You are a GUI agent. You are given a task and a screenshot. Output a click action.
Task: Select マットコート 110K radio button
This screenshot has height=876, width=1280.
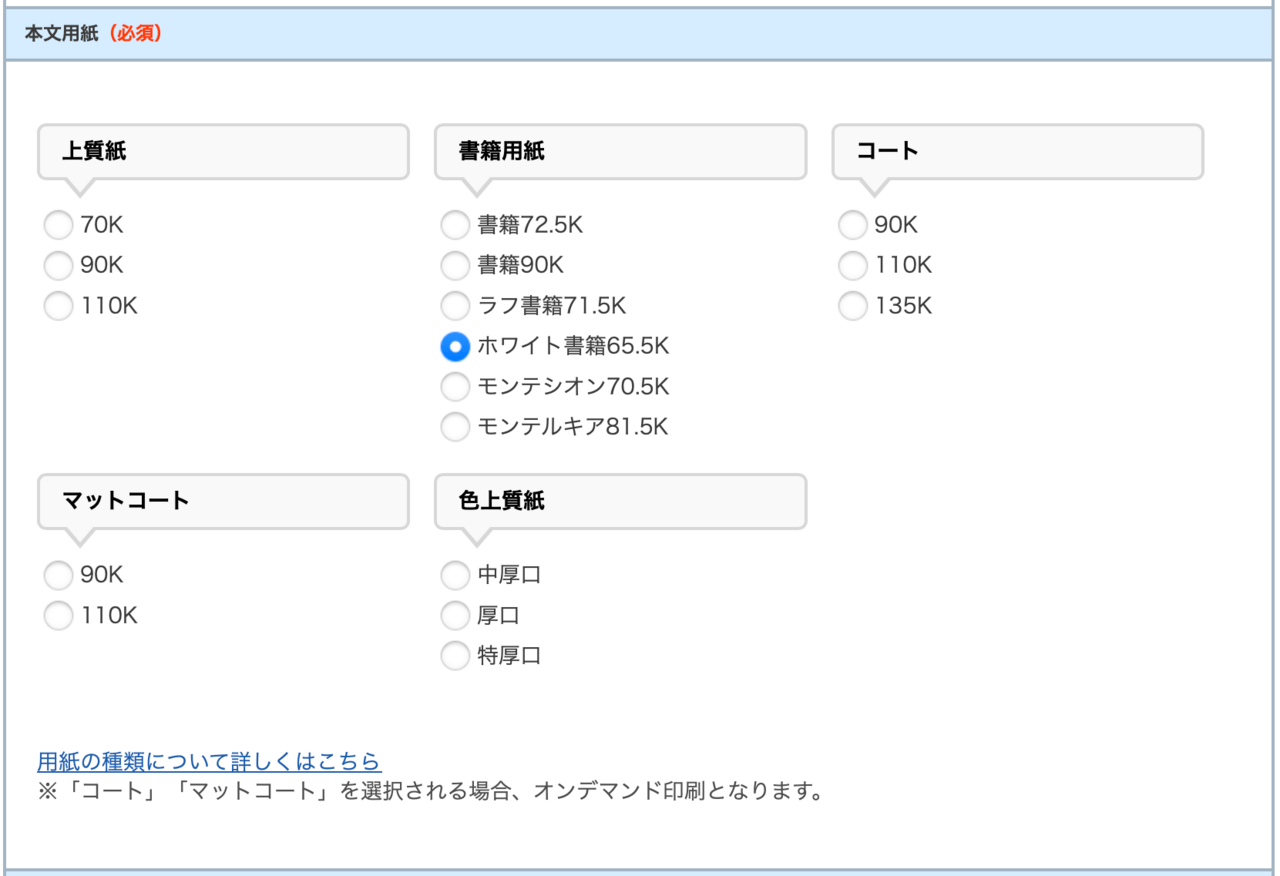58,616
